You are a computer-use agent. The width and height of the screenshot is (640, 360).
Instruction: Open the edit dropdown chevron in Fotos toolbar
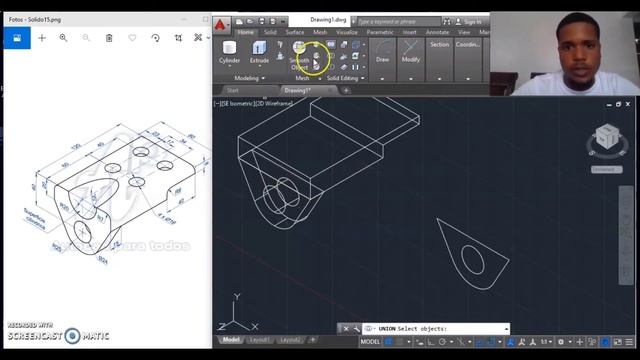click(208, 38)
